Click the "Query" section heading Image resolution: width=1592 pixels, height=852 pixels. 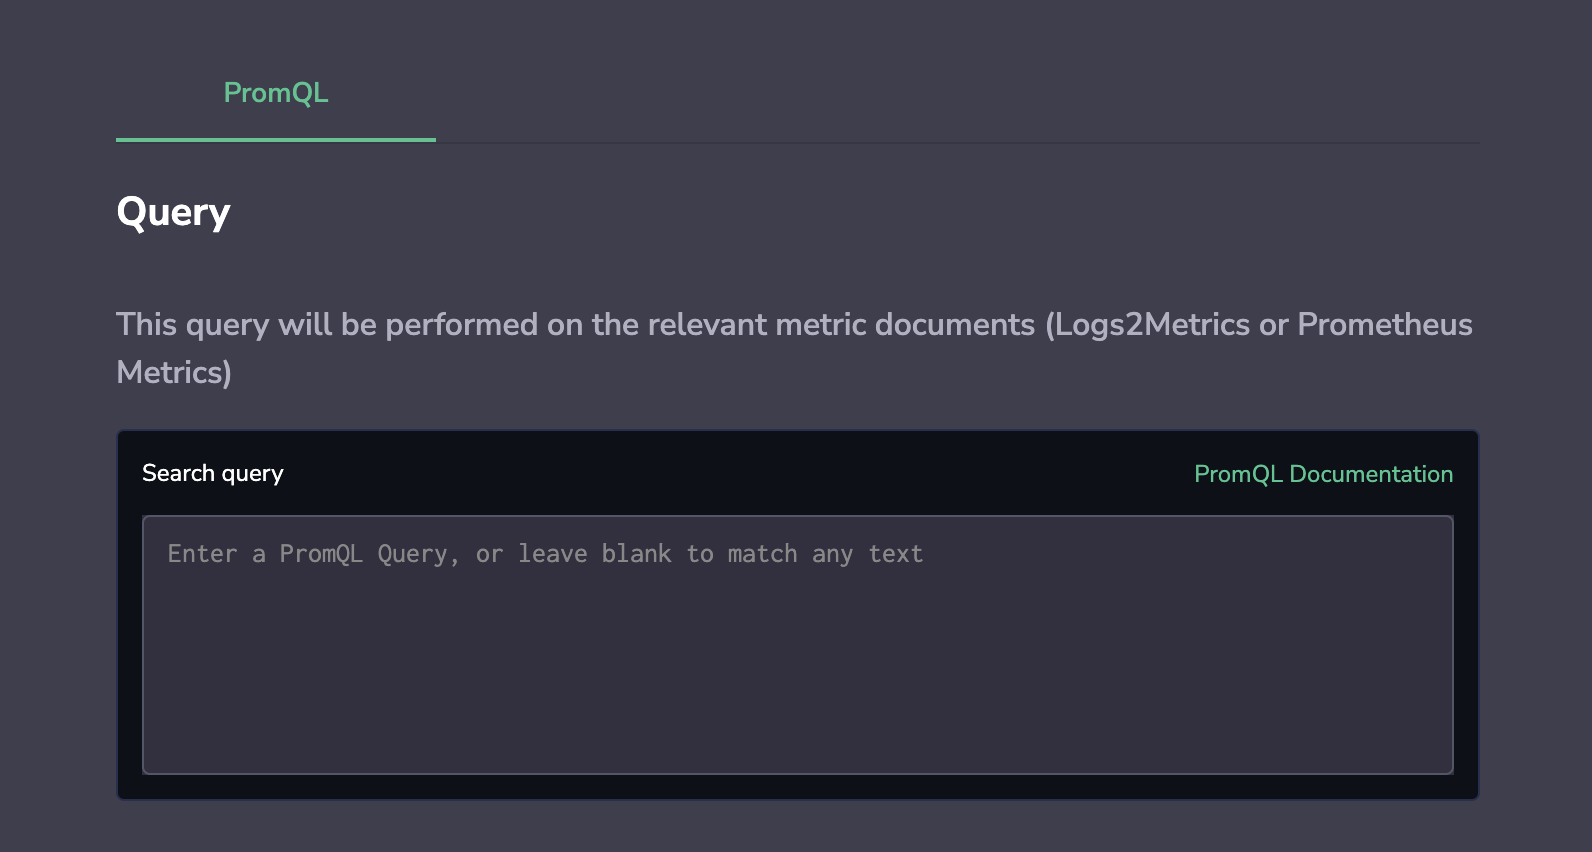[173, 212]
